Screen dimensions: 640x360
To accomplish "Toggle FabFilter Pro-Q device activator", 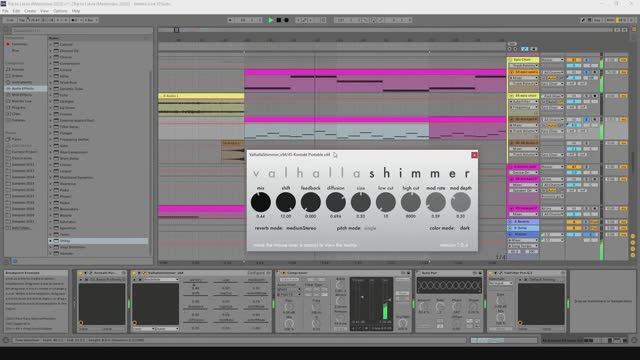I will [491, 273].
